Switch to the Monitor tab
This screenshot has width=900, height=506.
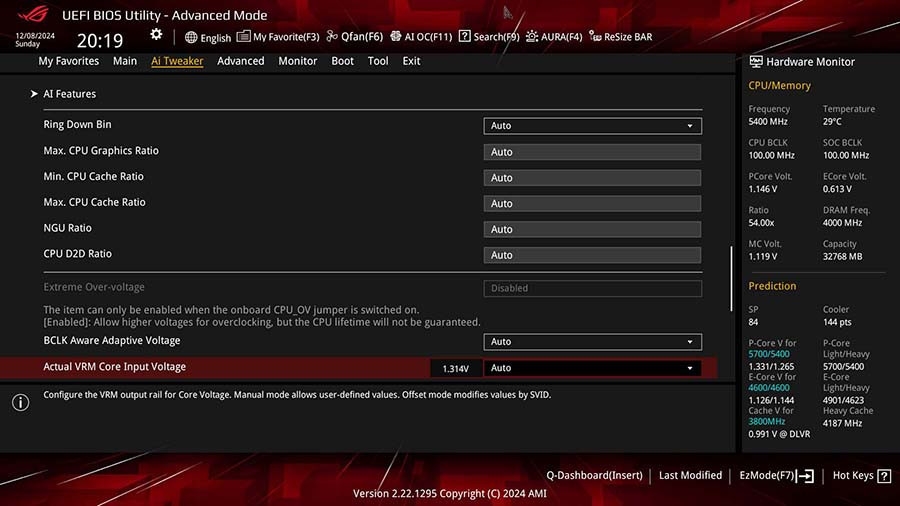pos(297,61)
